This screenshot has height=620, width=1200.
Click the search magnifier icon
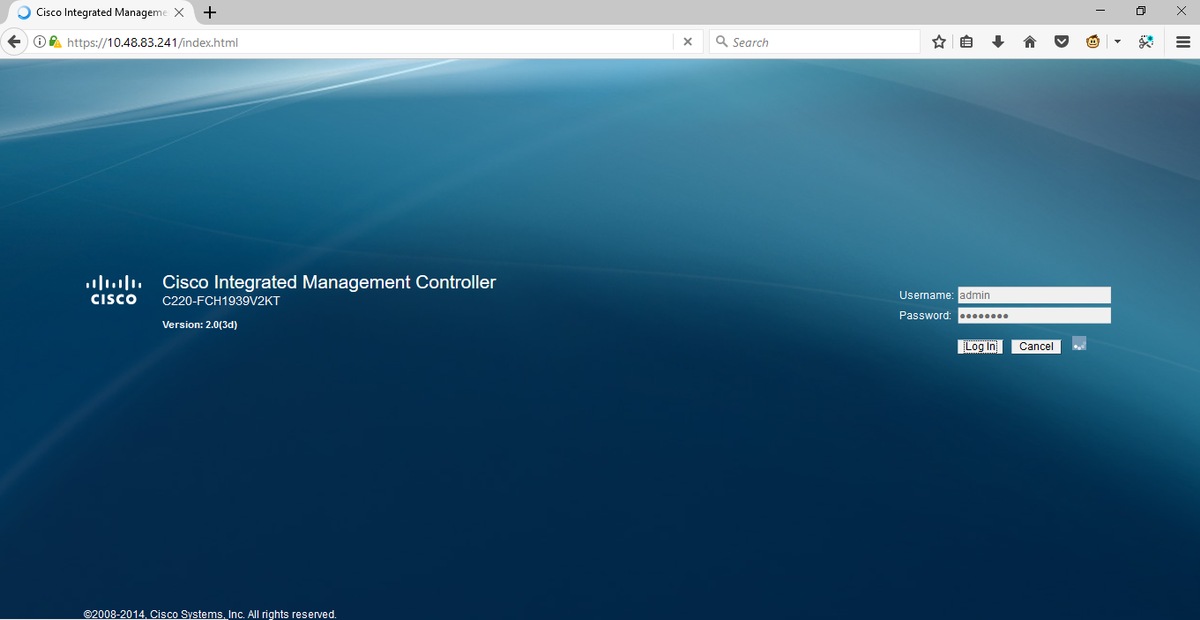(722, 42)
